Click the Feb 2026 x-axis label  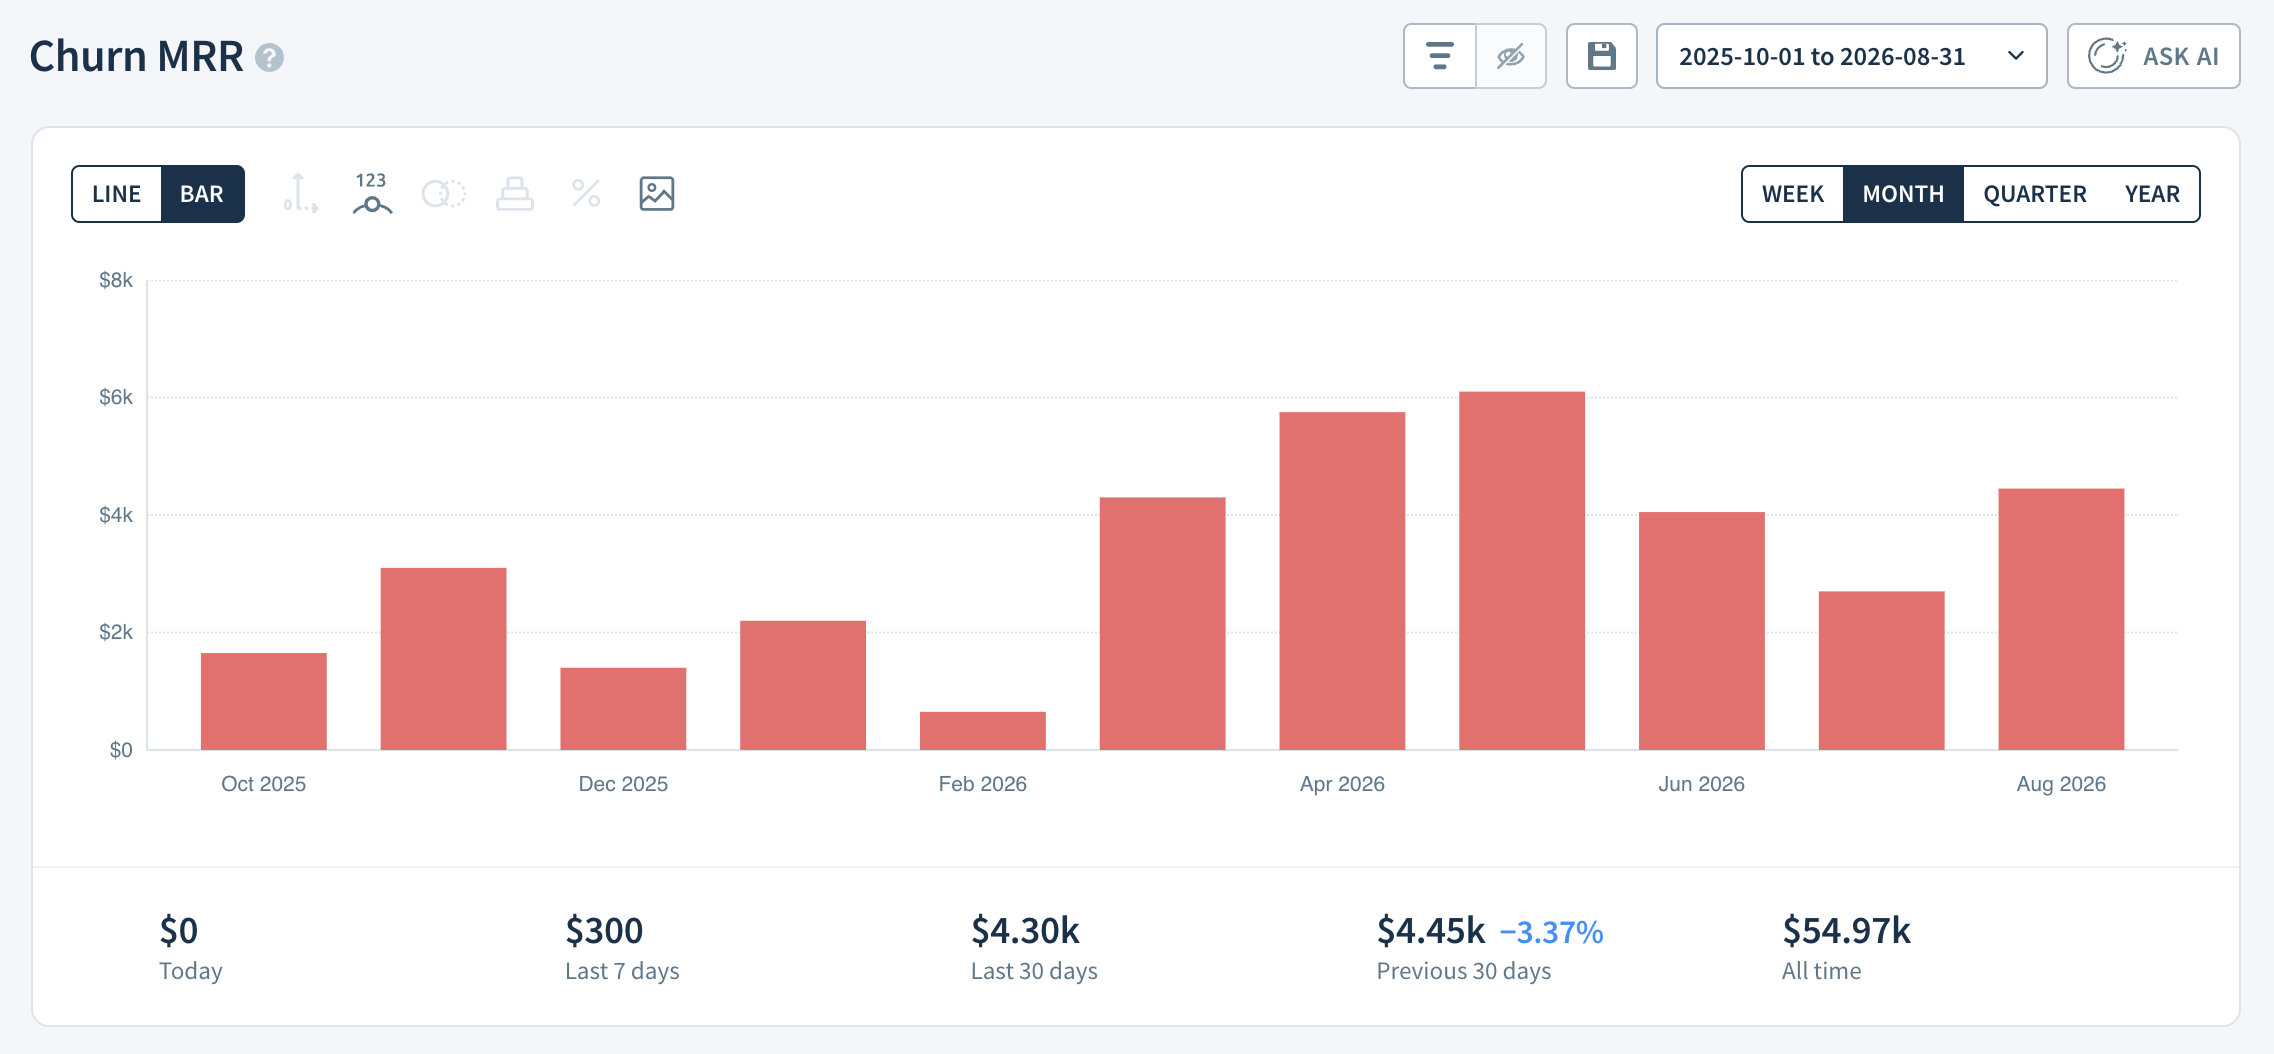tap(983, 784)
